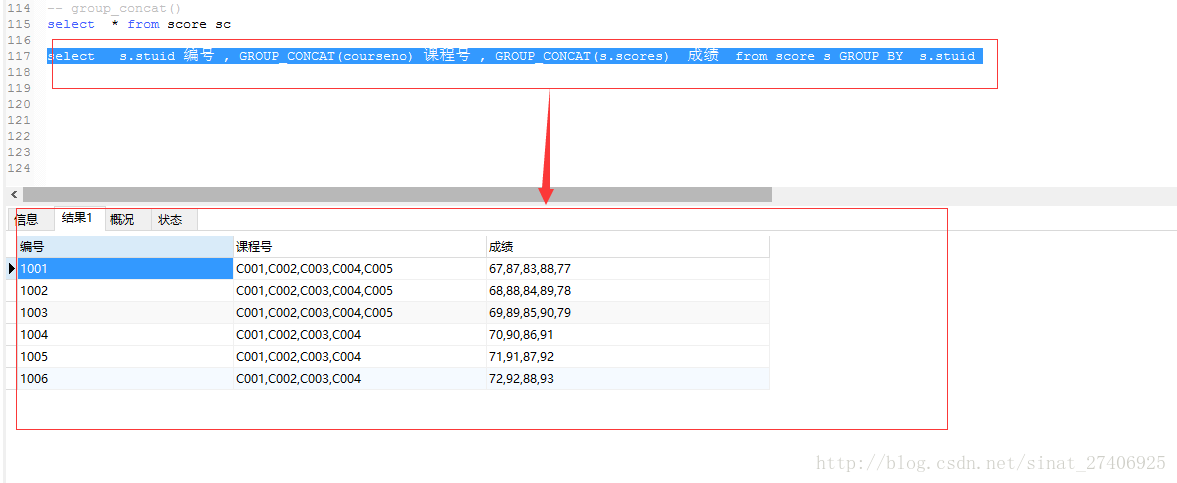The height and width of the screenshot is (483, 1177).
Task: Click the scores cell 71,91,87,92
Action: tap(628, 356)
